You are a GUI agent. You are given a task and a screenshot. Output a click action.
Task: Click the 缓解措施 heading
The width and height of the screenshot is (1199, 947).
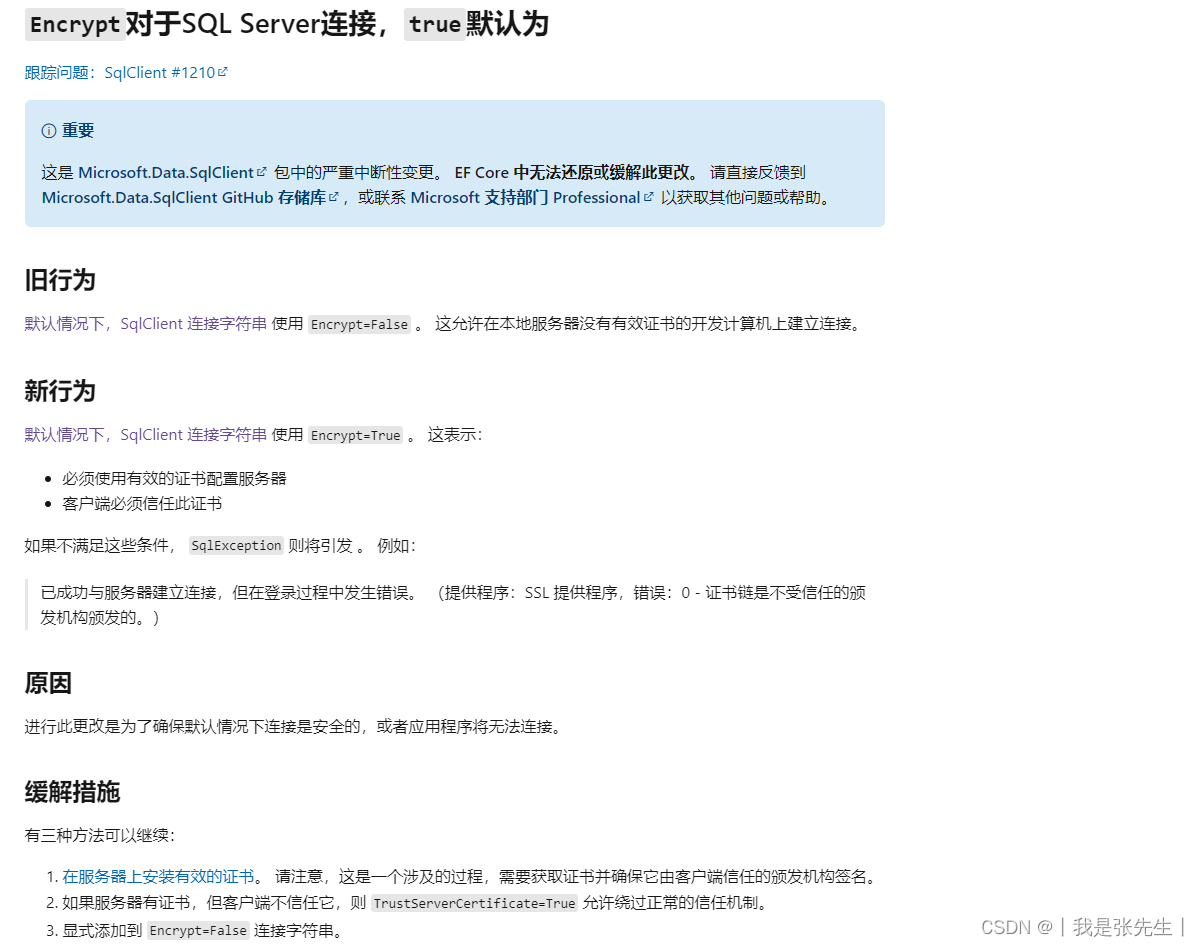point(72,792)
